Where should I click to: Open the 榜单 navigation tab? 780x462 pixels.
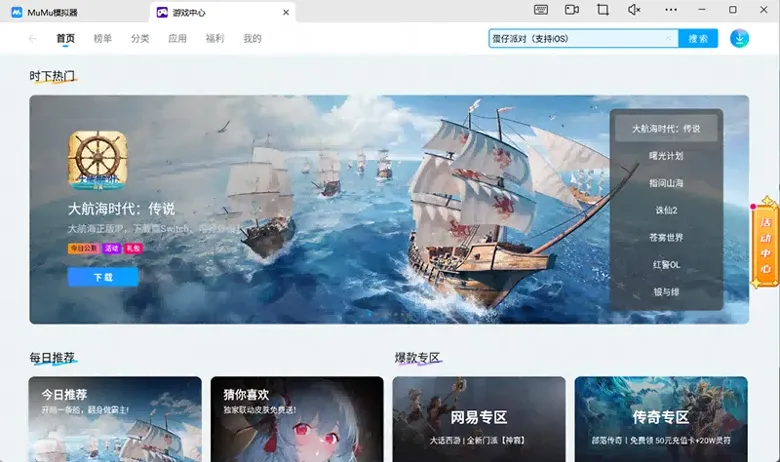tap(103, 39)
